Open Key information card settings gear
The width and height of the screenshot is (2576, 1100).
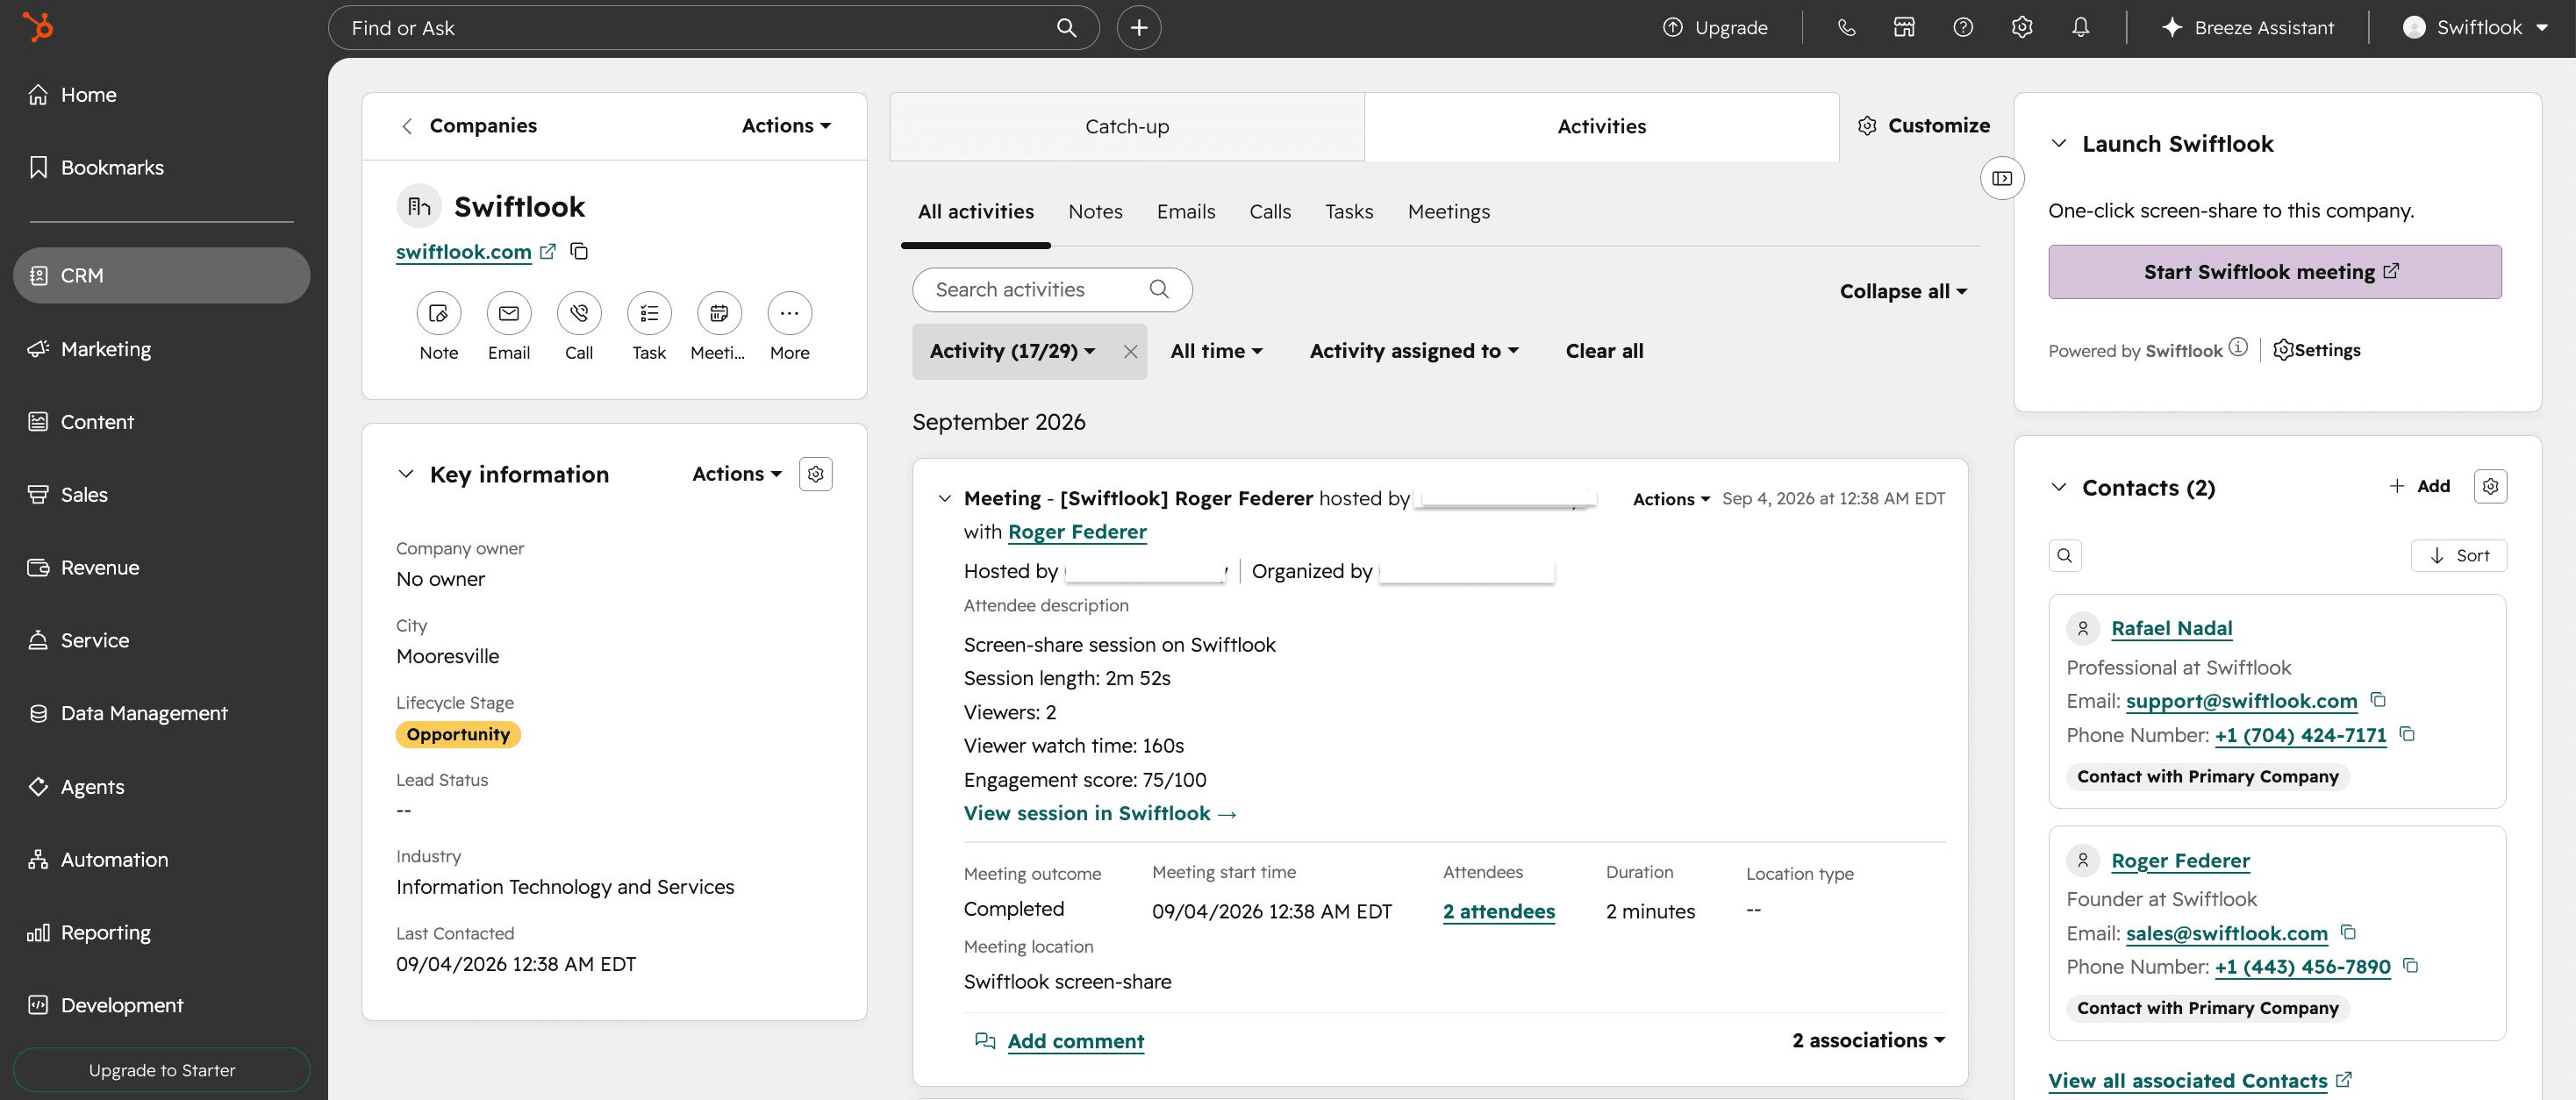pyautogui.click(x=816, y=474)
